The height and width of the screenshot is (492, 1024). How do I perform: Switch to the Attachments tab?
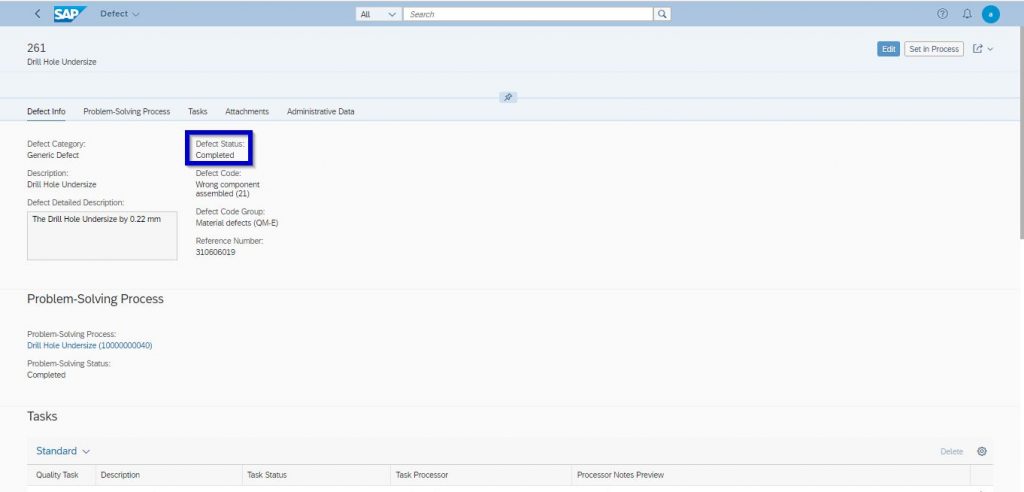click(x=247, y=112)
